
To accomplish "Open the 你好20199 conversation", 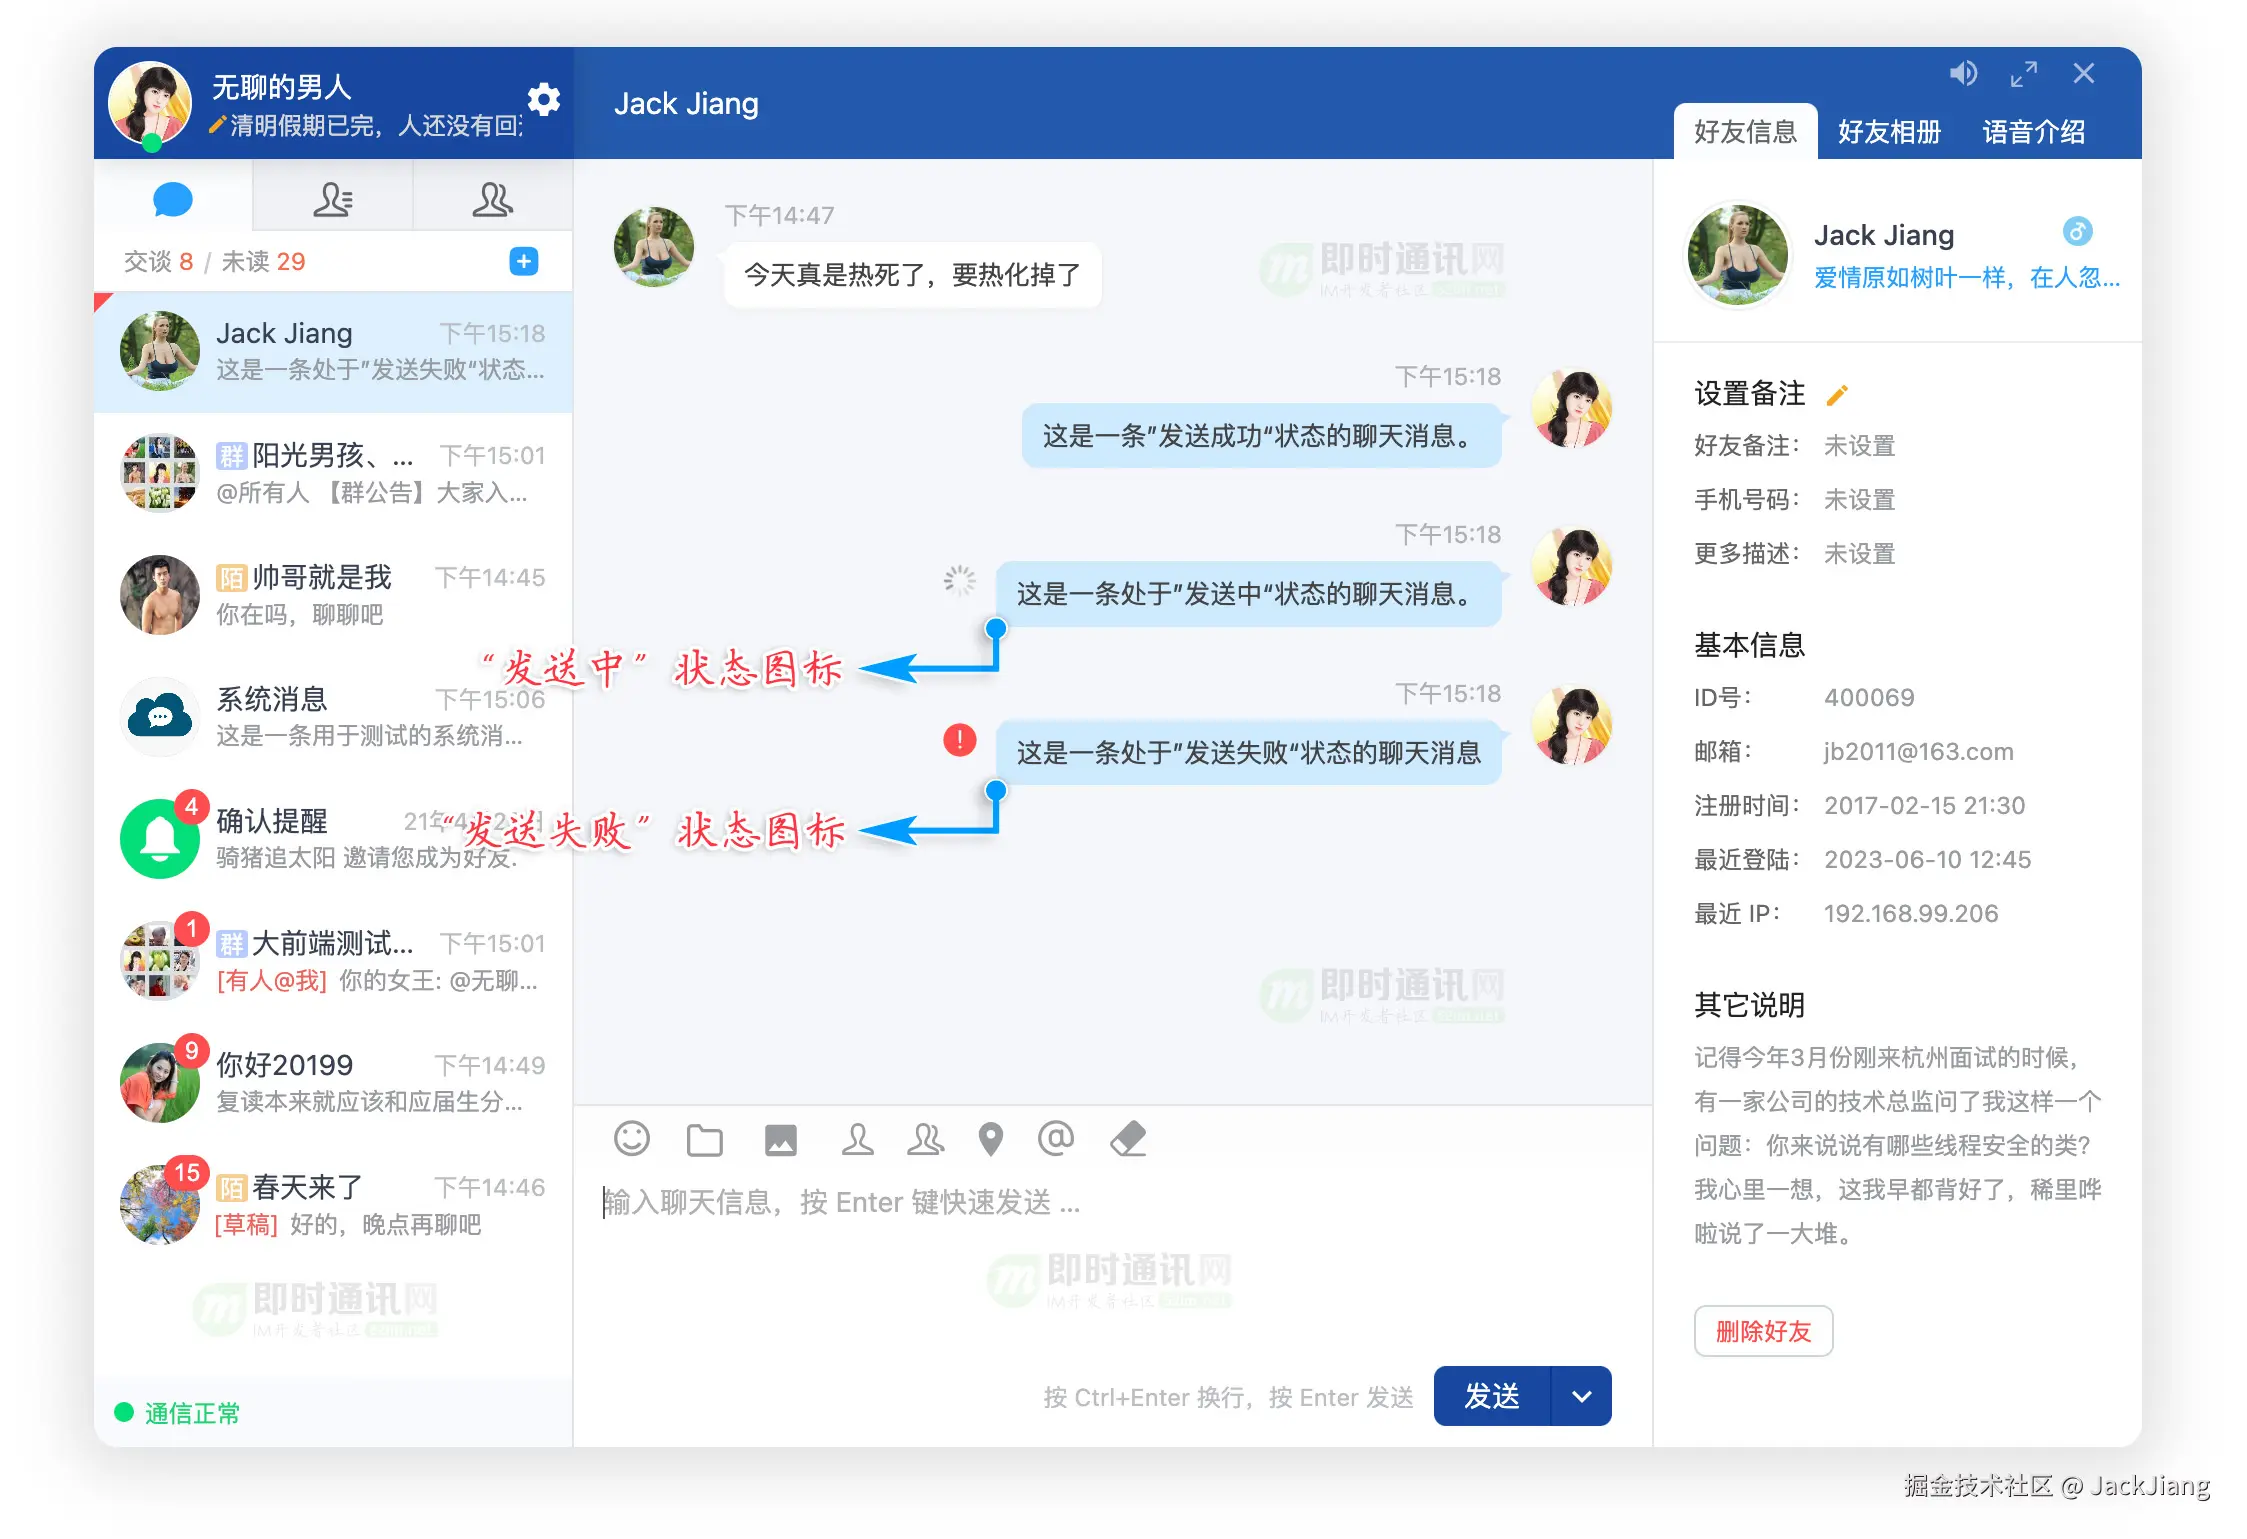I will tap(332, 1082).
